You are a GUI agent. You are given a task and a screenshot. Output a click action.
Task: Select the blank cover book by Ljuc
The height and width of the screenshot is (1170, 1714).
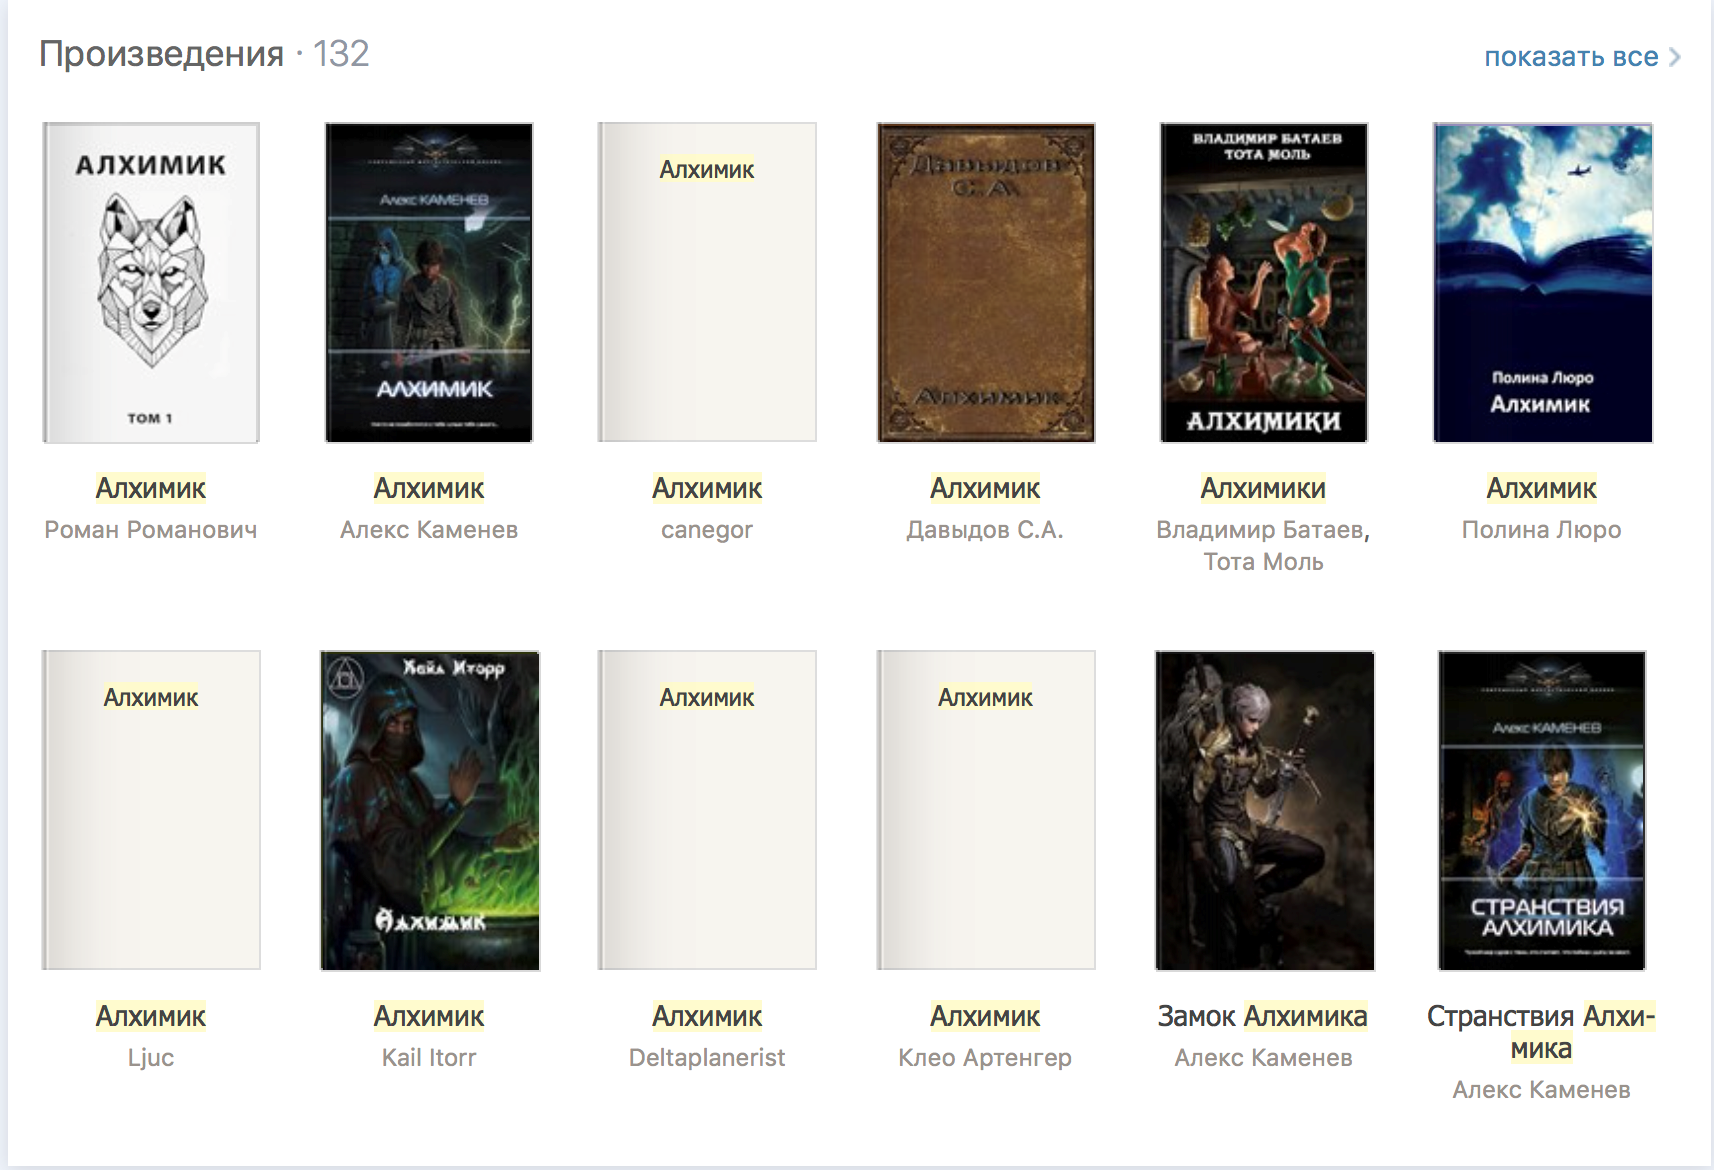point(151,810)
